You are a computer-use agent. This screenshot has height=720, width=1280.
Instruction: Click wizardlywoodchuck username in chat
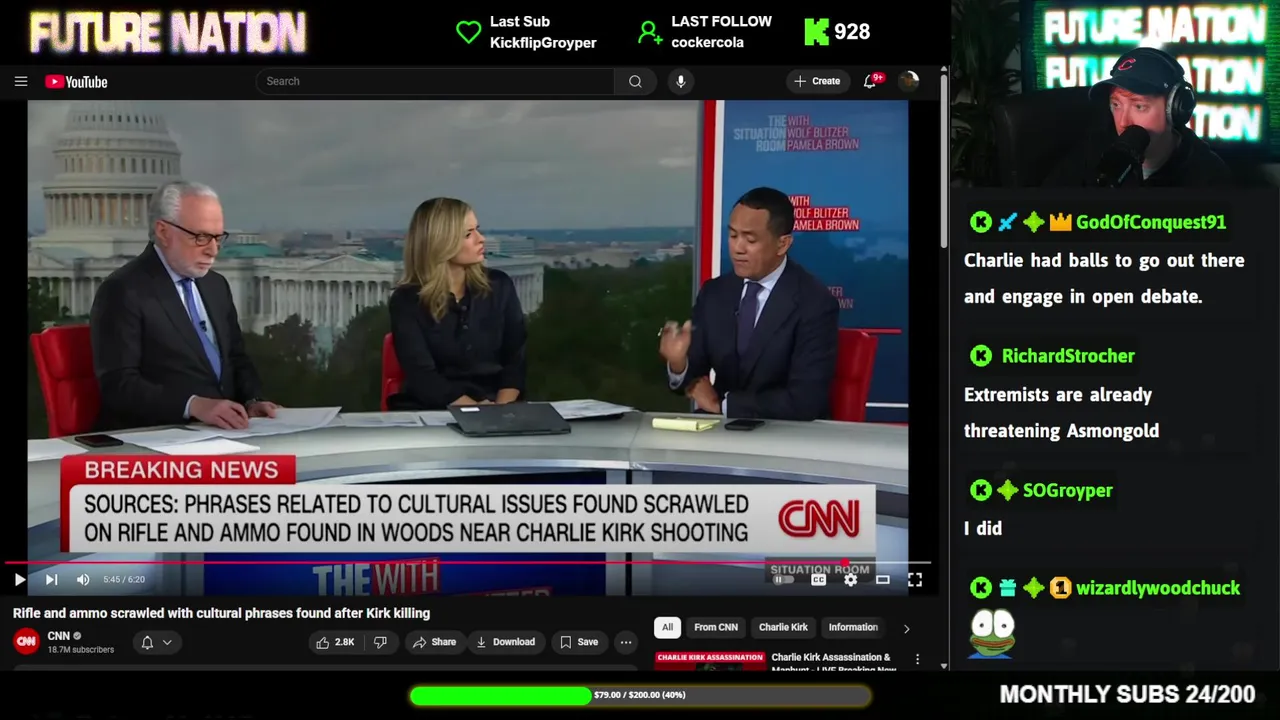[x=1158, y=588]
